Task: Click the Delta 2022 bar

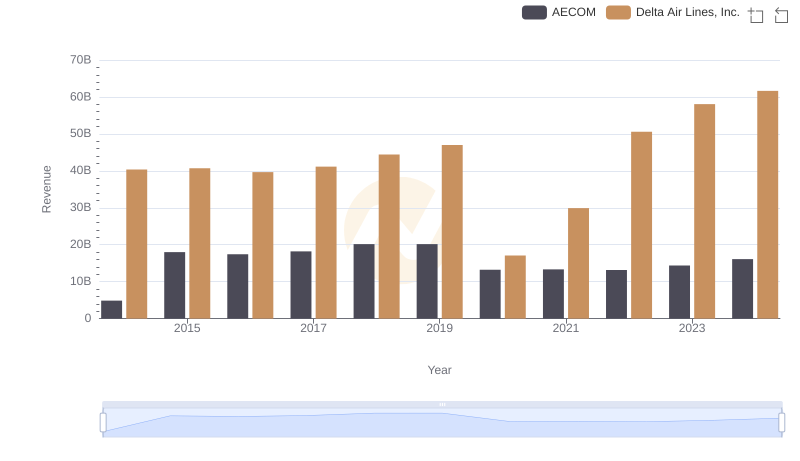Action: (x=641, y=225)
